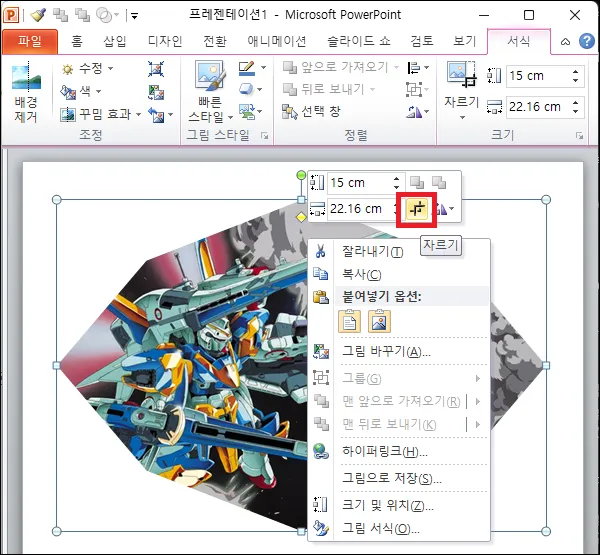Choose 복사(C) copy from context menu
The image size is (600, 555).
(x=399, y=274)
